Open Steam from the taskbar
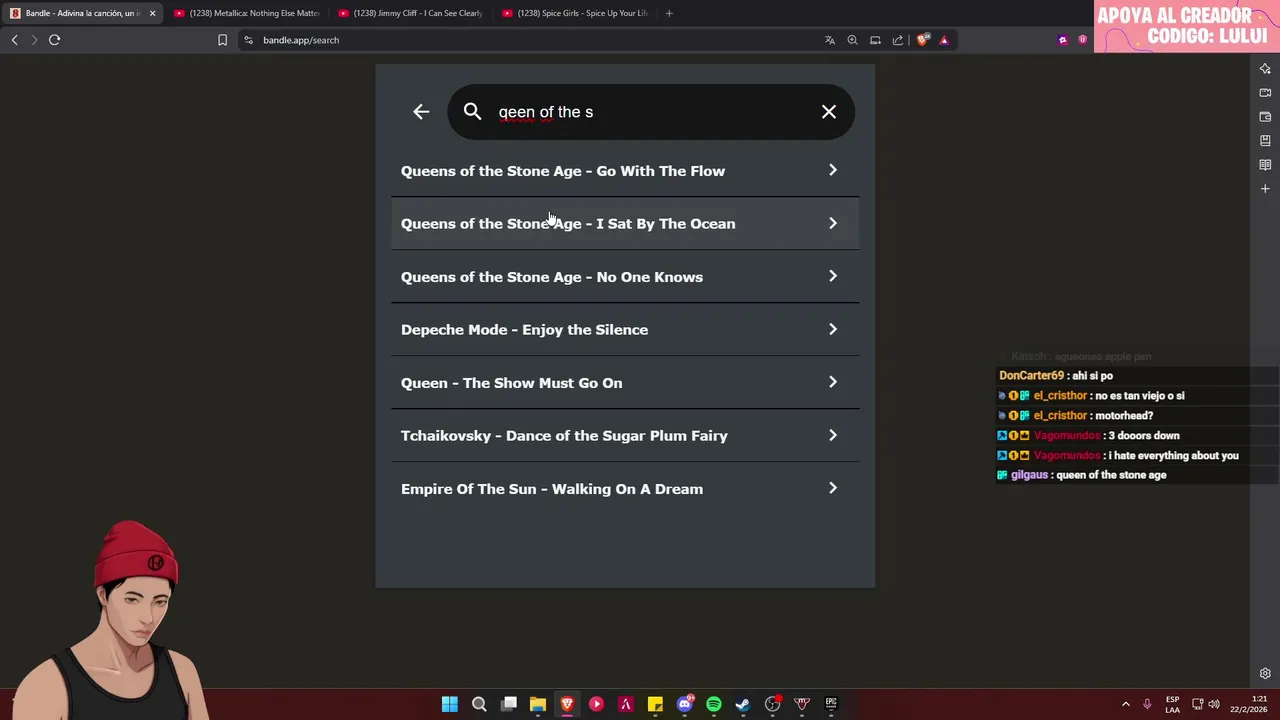This screenshot has width=1280, height=720. coord(743,704)
